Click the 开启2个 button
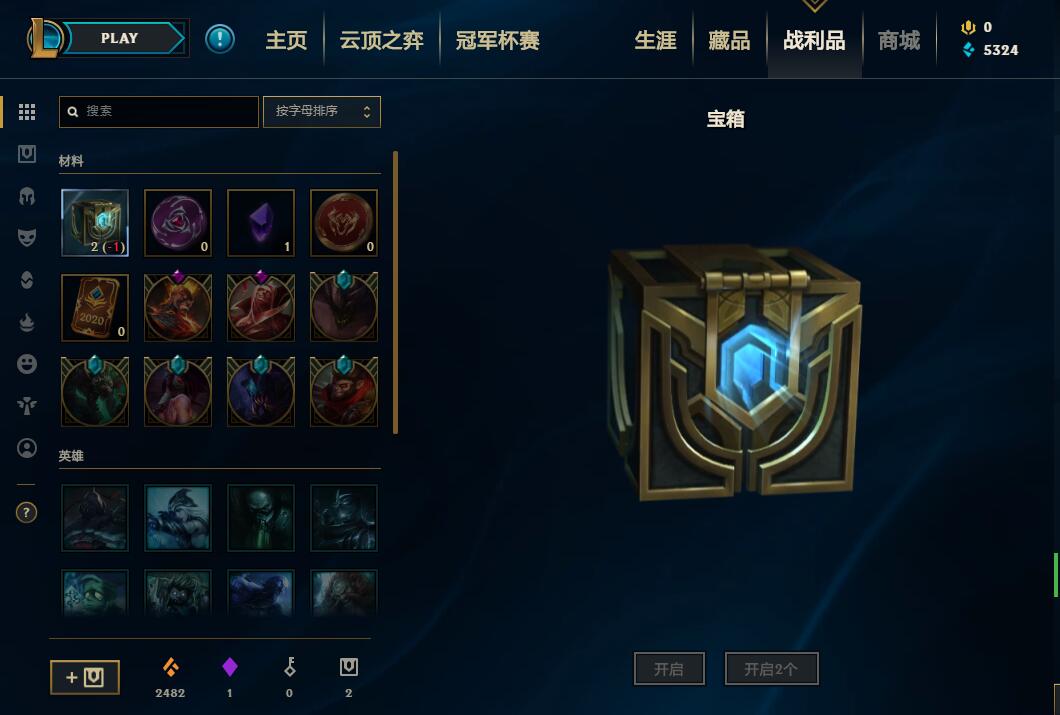Screen dimensions: 1060x715 [x=771, y=669]
